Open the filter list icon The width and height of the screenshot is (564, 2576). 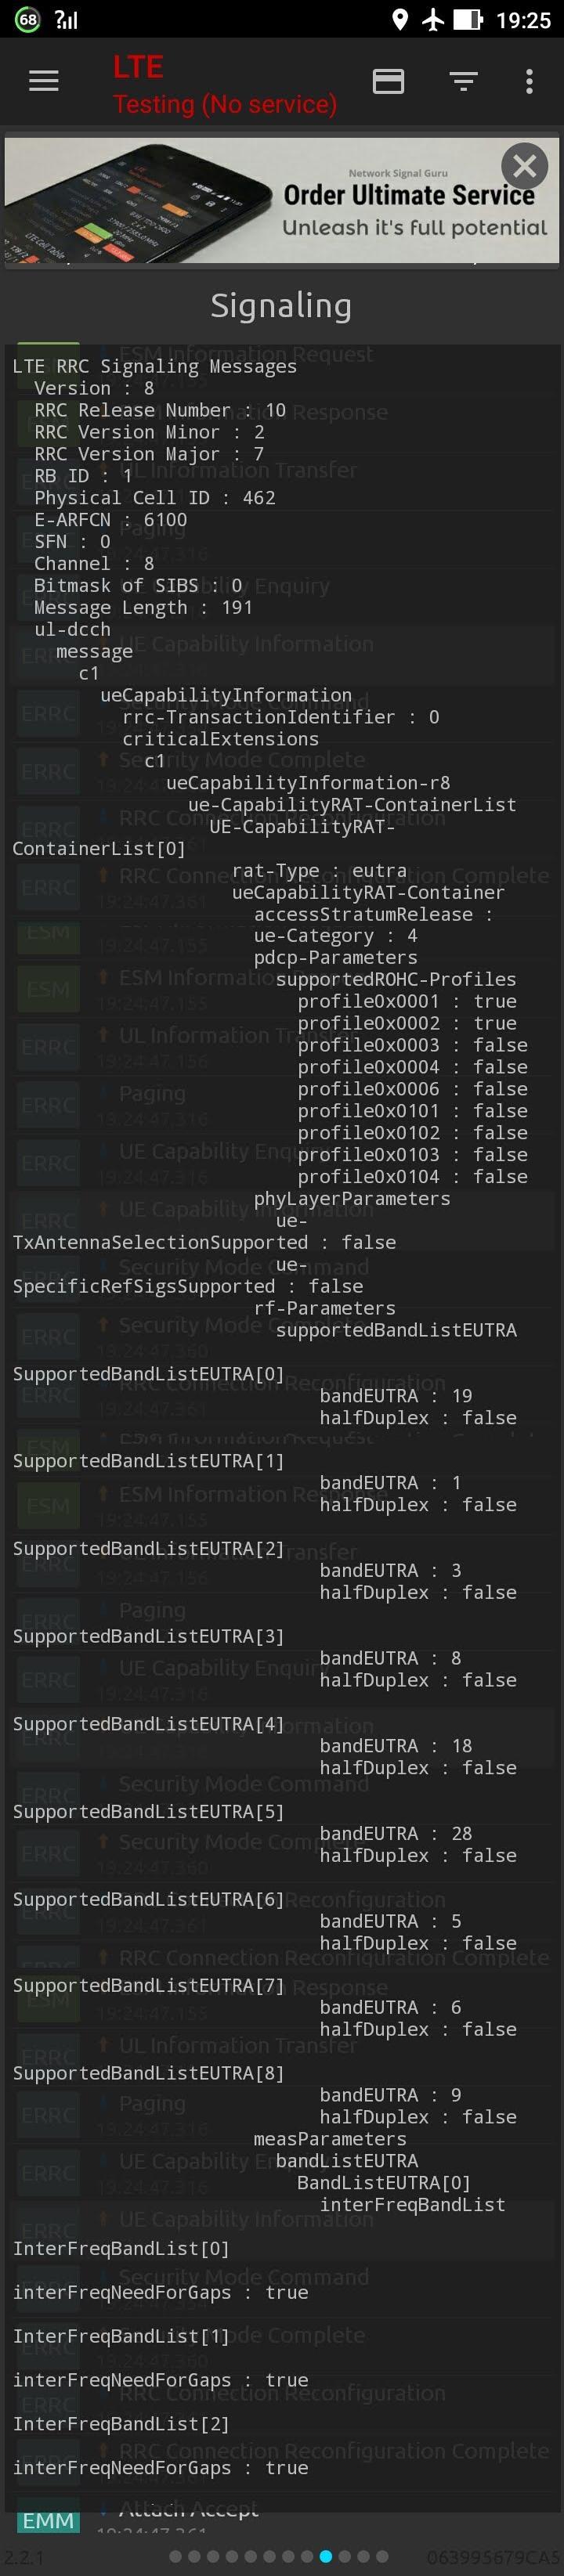pyautogui.click(x=463, y=81)
